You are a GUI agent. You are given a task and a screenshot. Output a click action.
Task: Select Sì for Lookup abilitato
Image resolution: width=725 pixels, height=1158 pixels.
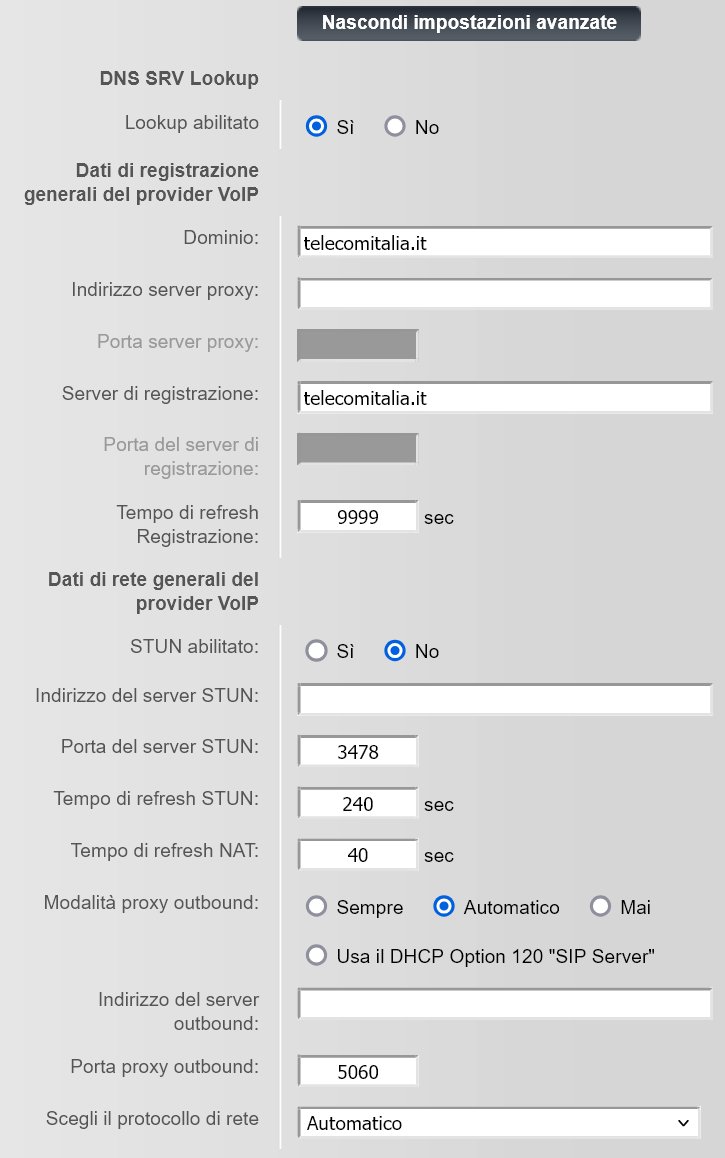317,127
